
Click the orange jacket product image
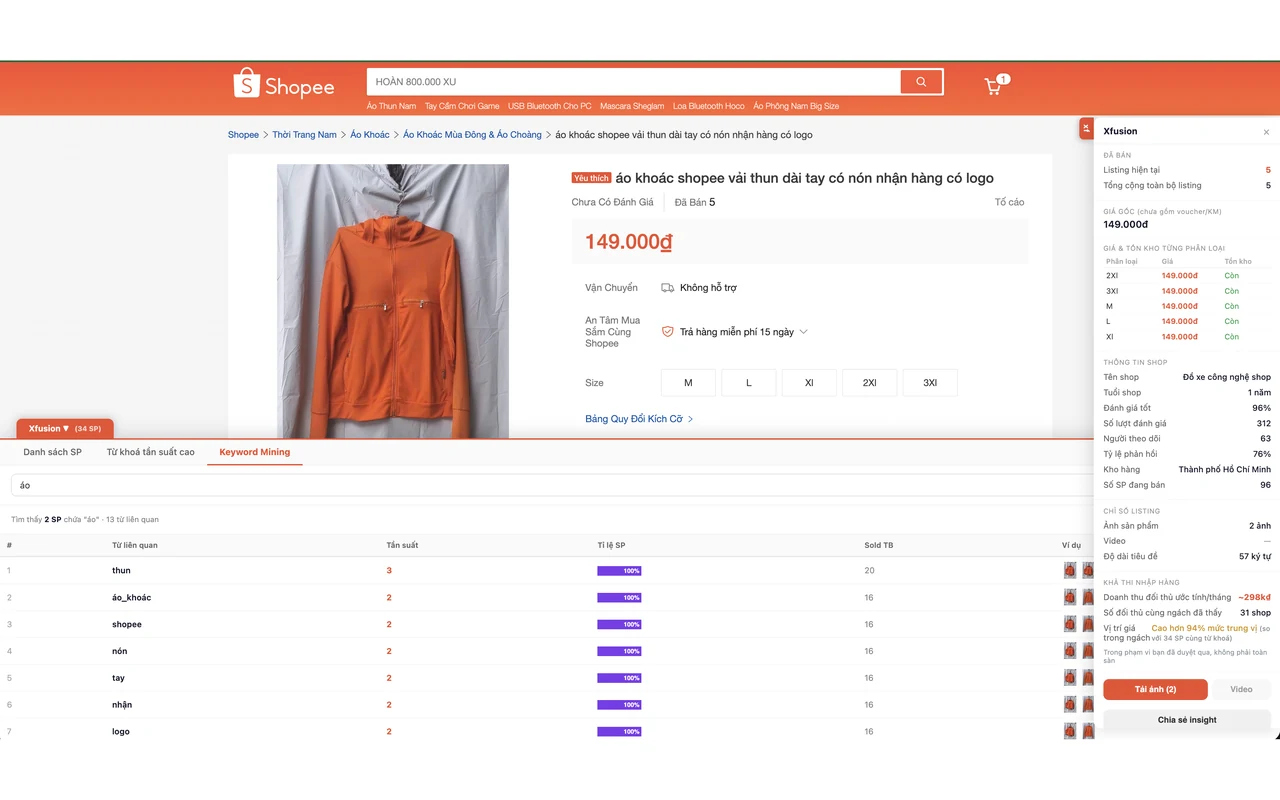pyautogui.click(x=393, y=301)
